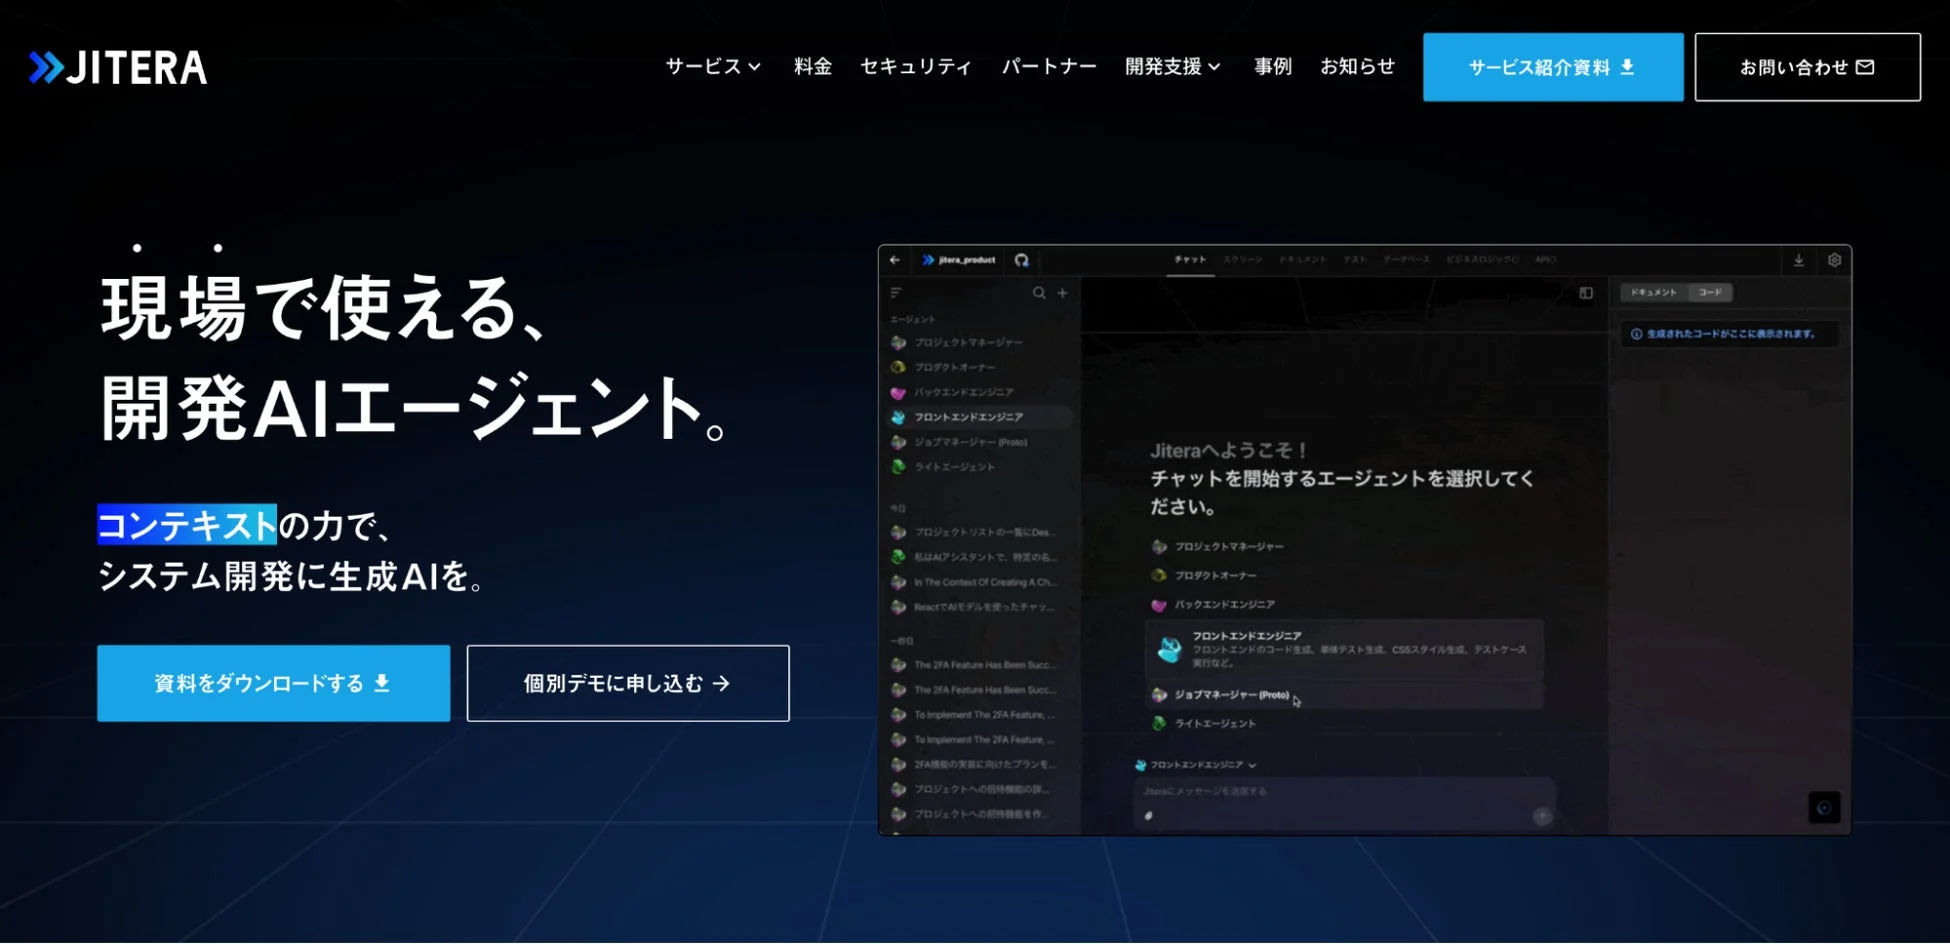The image size is (1950, 944).
Task: Click the back arrow beside jitera_product
Action: 895,260
